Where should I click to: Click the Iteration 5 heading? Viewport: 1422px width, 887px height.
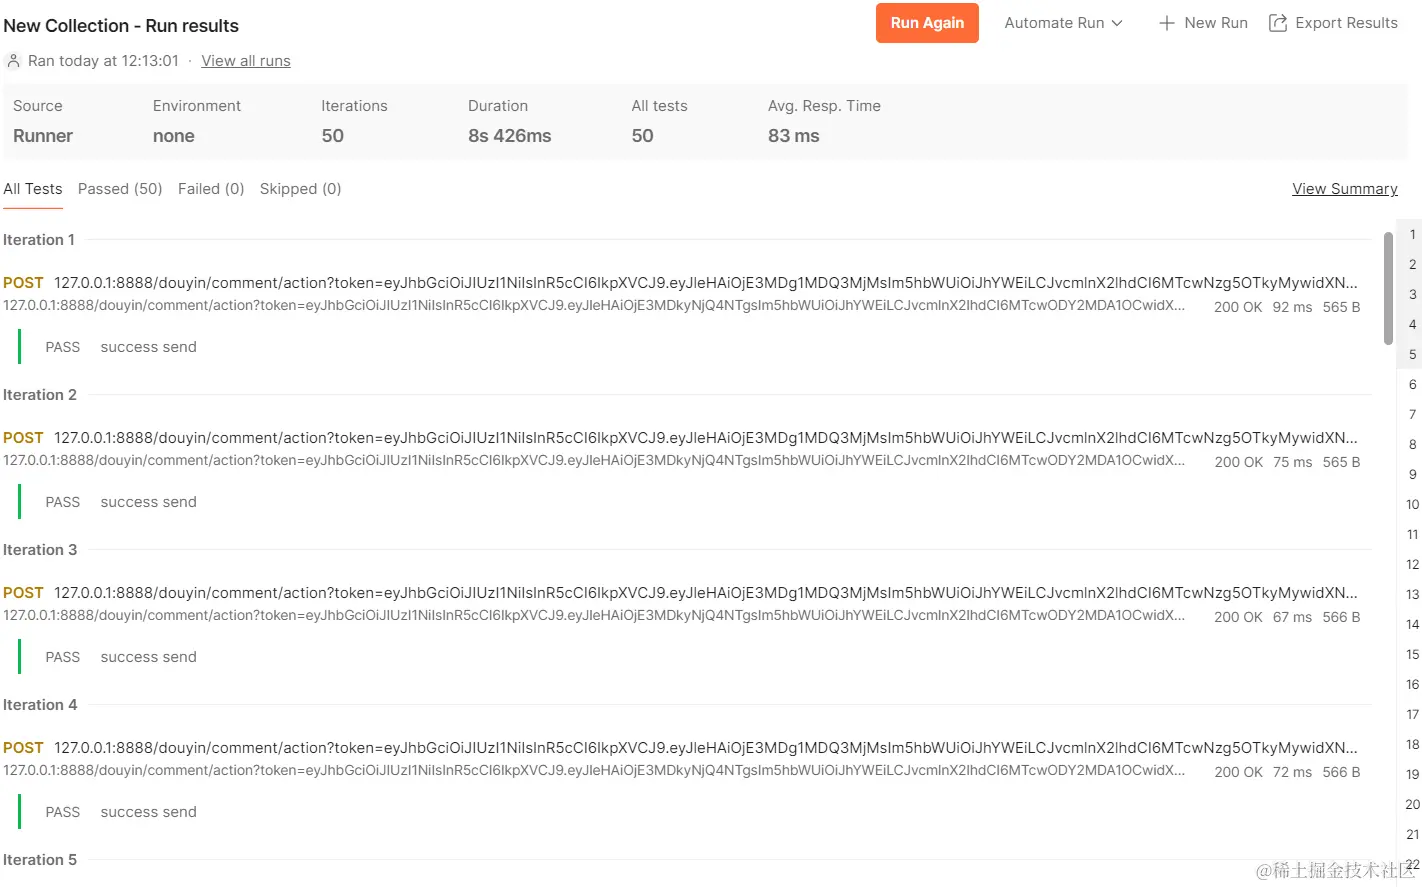click(x=40, y=860)
